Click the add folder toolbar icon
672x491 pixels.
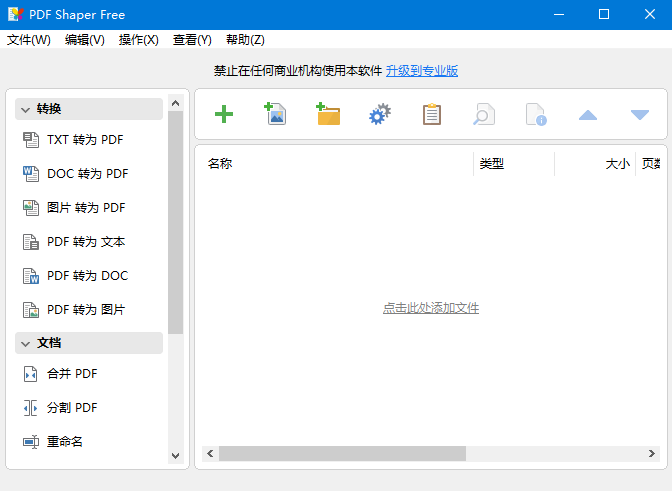coord(328,114)
